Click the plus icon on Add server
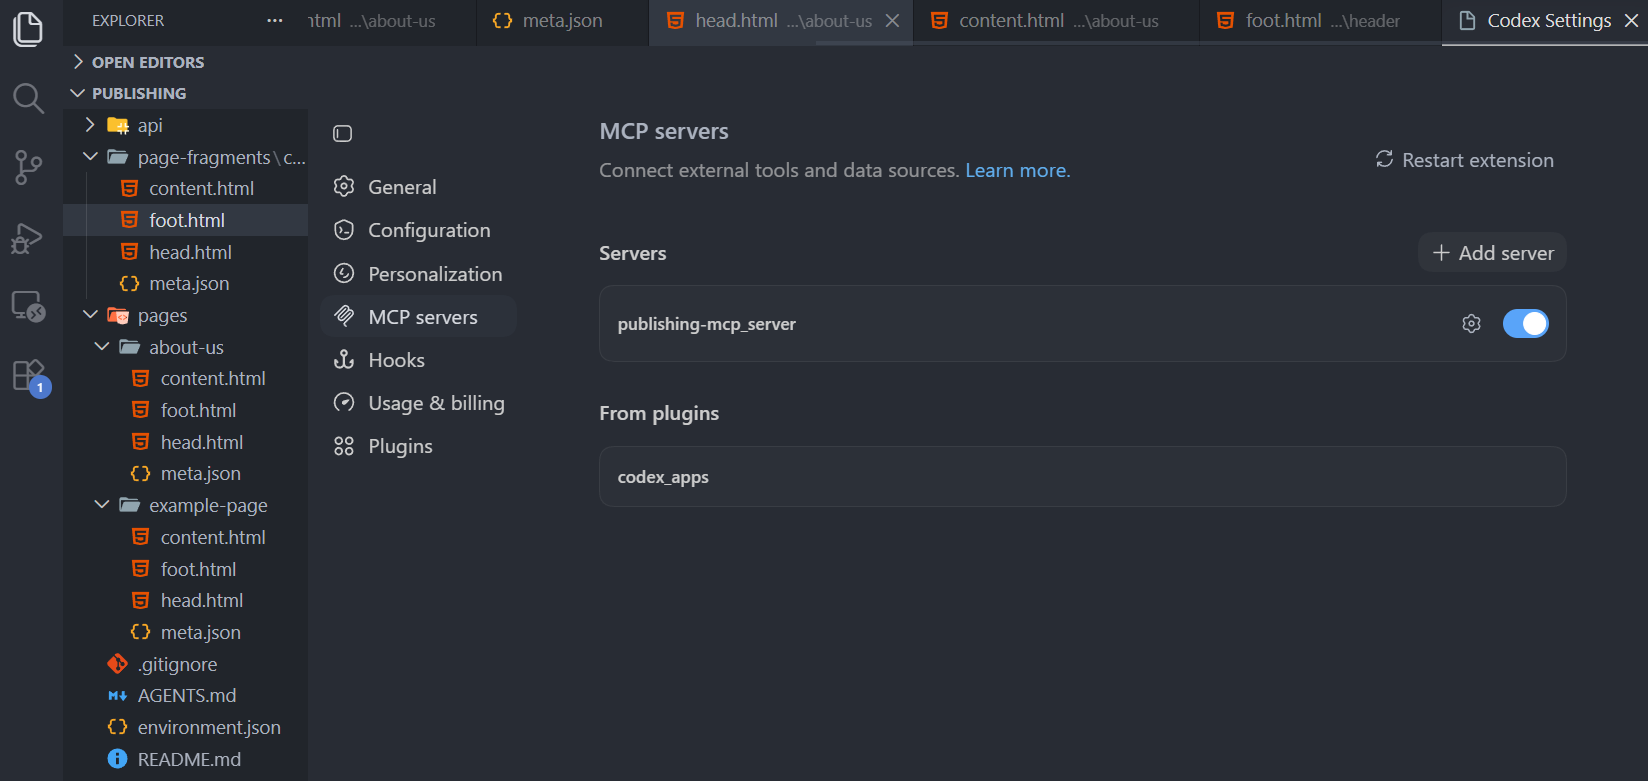Image resolution: width=1648 pixels, height=781 pixels. click(x=1441, y=253)
